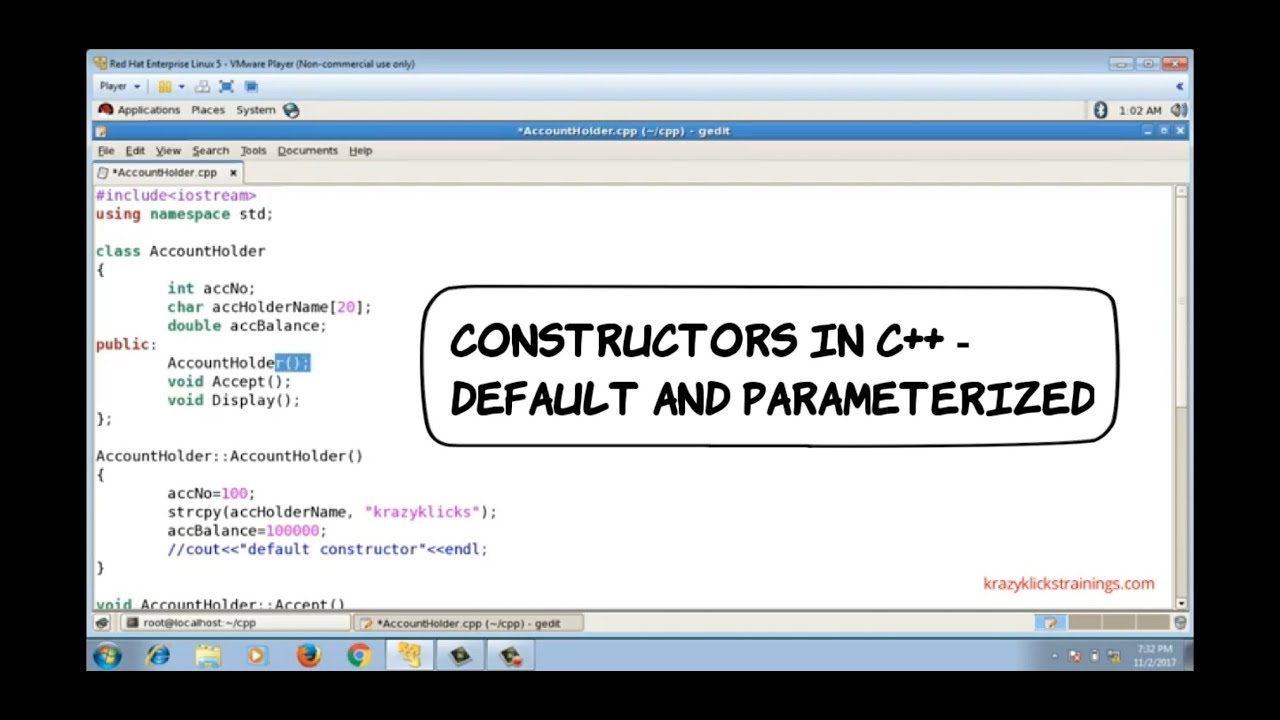Open gedit File menu

point(106,151)
